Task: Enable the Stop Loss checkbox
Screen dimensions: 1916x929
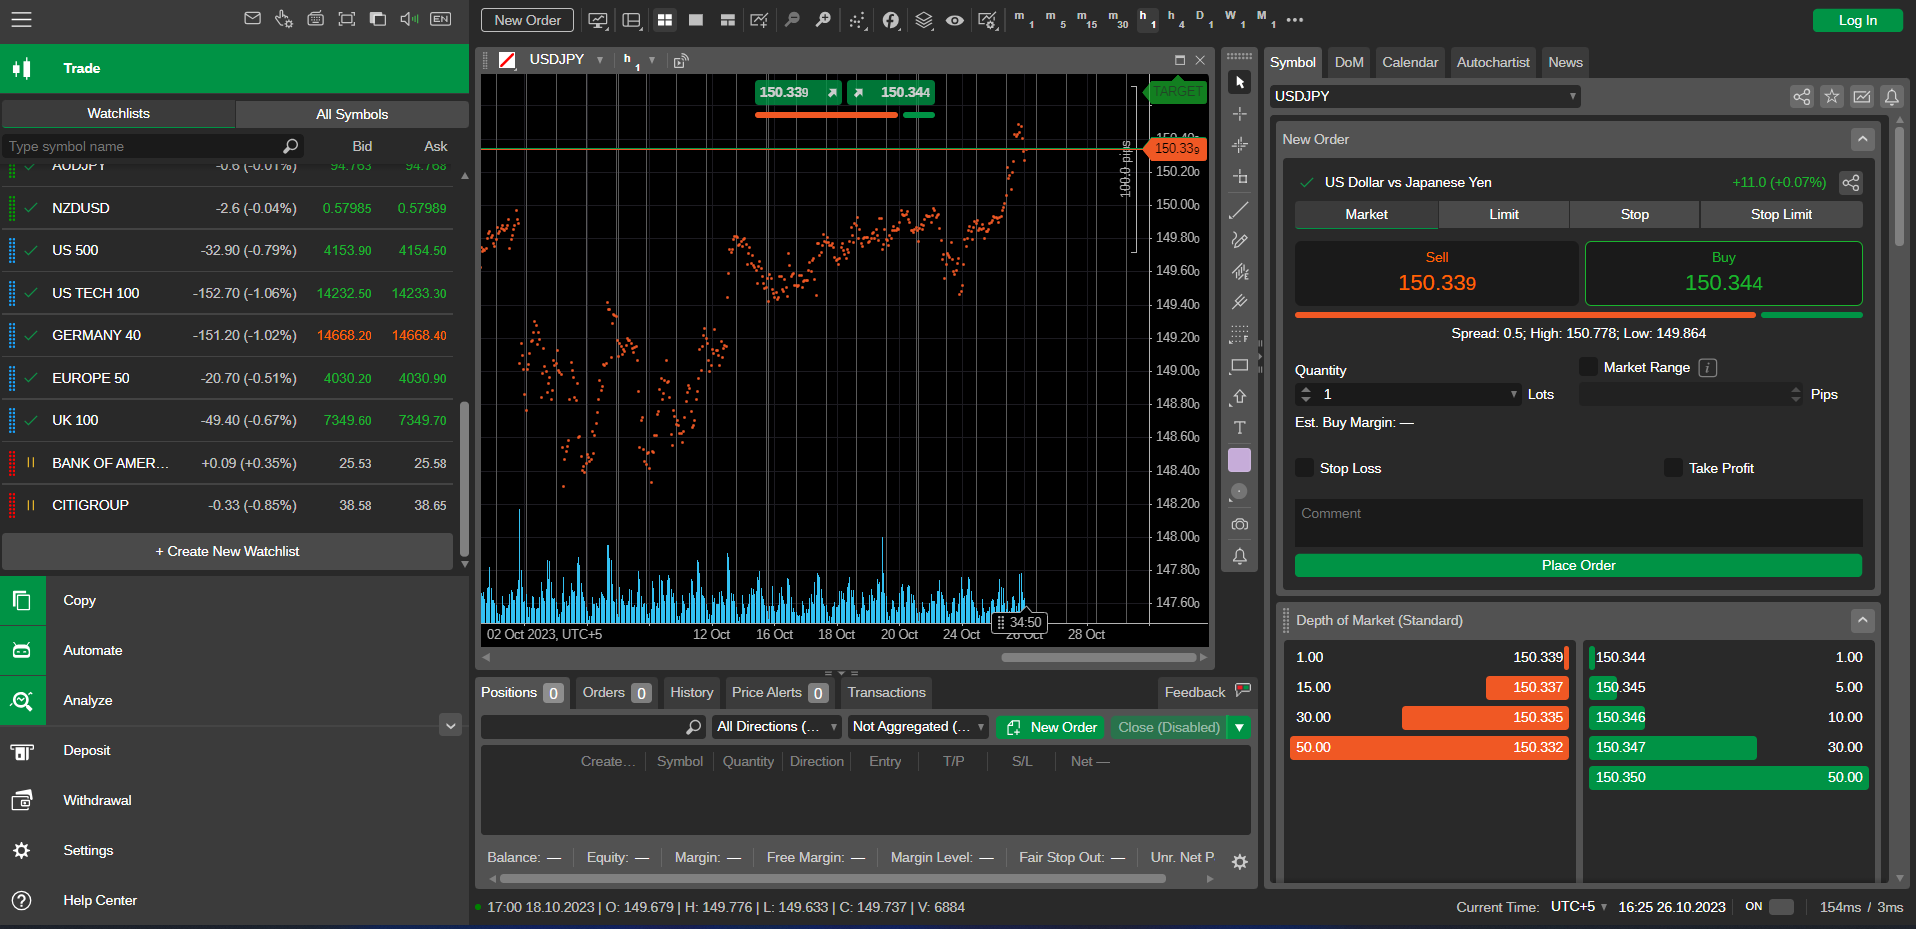Action: 1304,467
